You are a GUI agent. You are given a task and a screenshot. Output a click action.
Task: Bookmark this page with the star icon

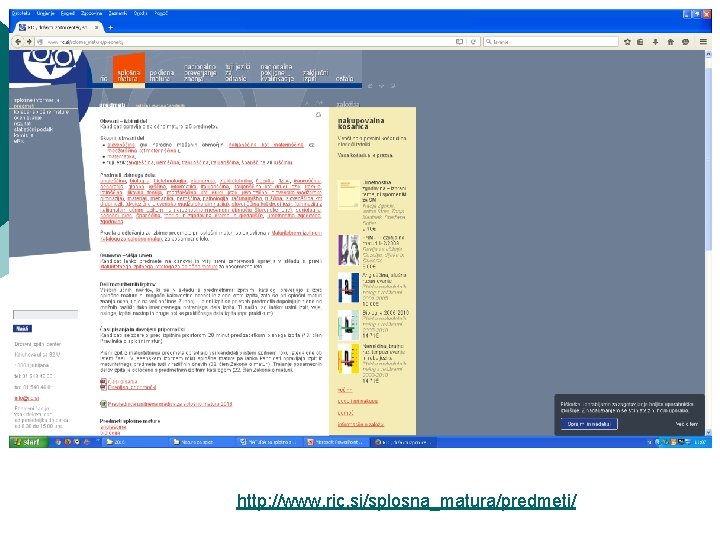(x=627, y=41)
